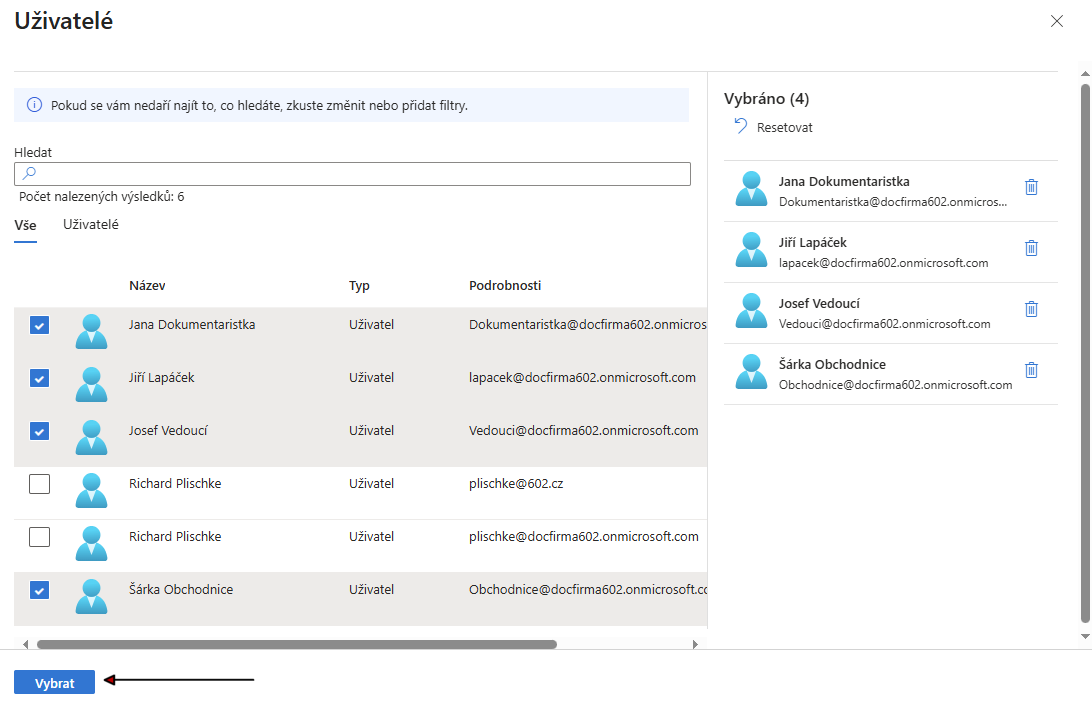
Task: Remove Jiří Lapáček via trash icon
Action: tap(1031, 248)
